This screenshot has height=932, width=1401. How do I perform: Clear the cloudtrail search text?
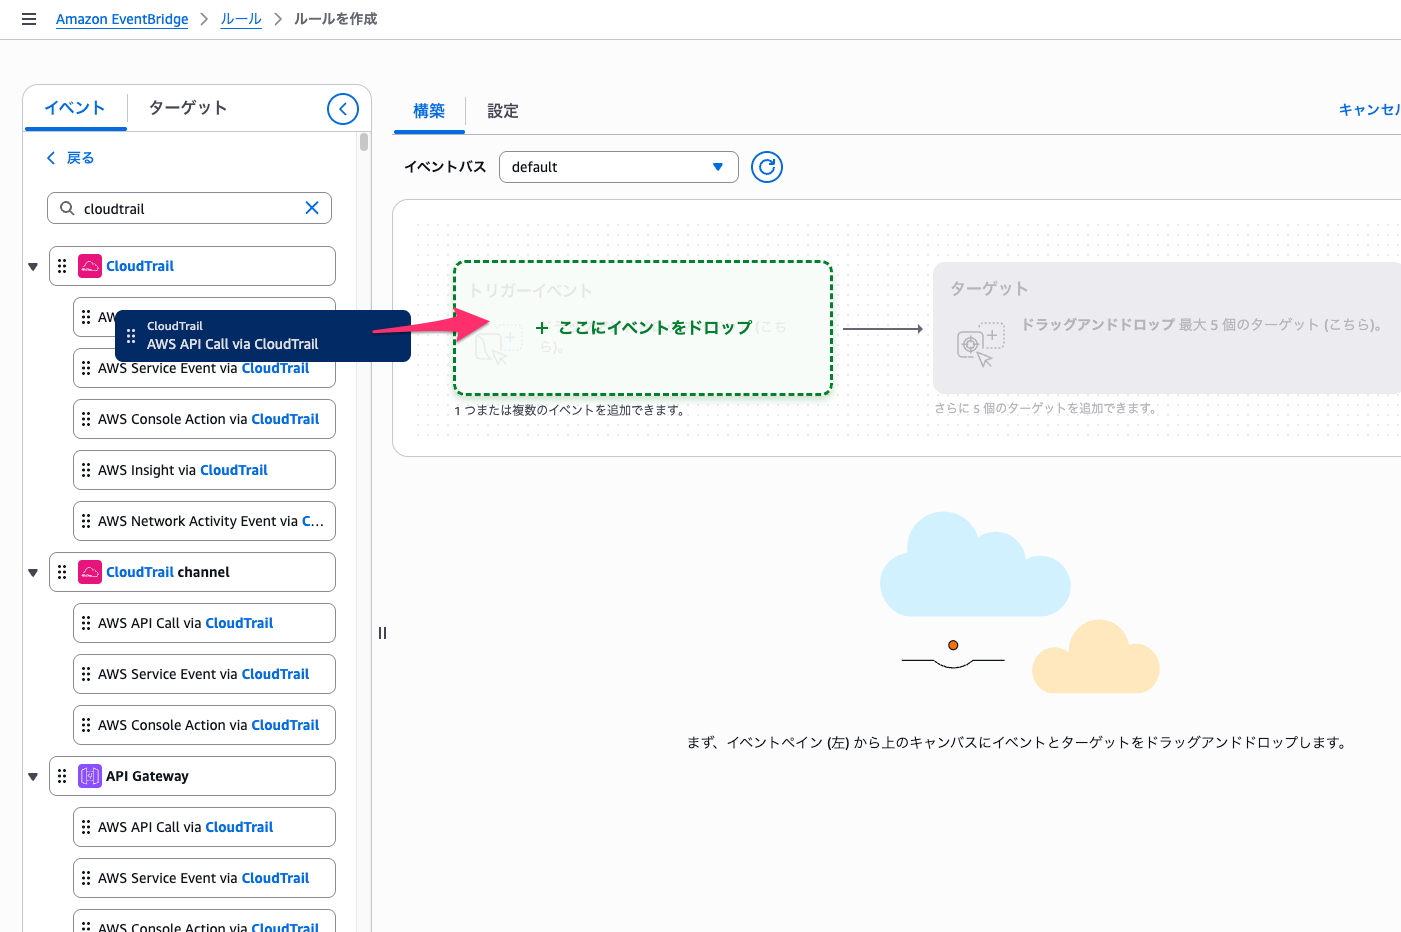coord(312,208)
